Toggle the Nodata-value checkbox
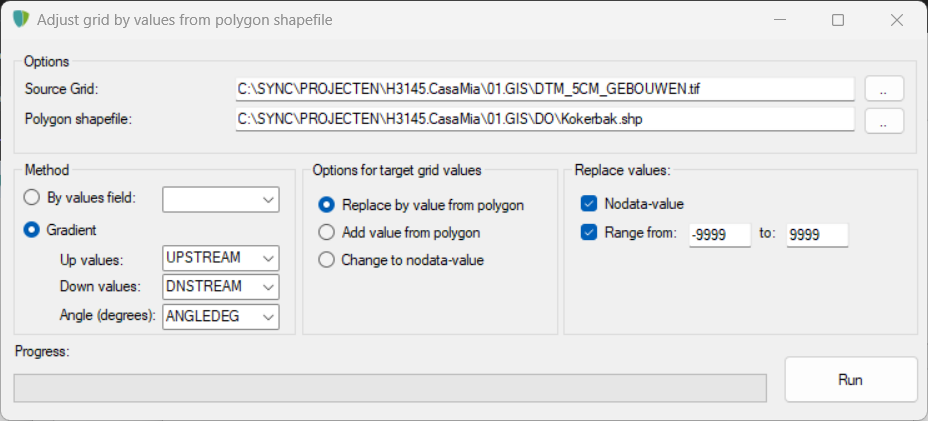The width and height of the screenshot is (928, 421). tap(588, 204)
